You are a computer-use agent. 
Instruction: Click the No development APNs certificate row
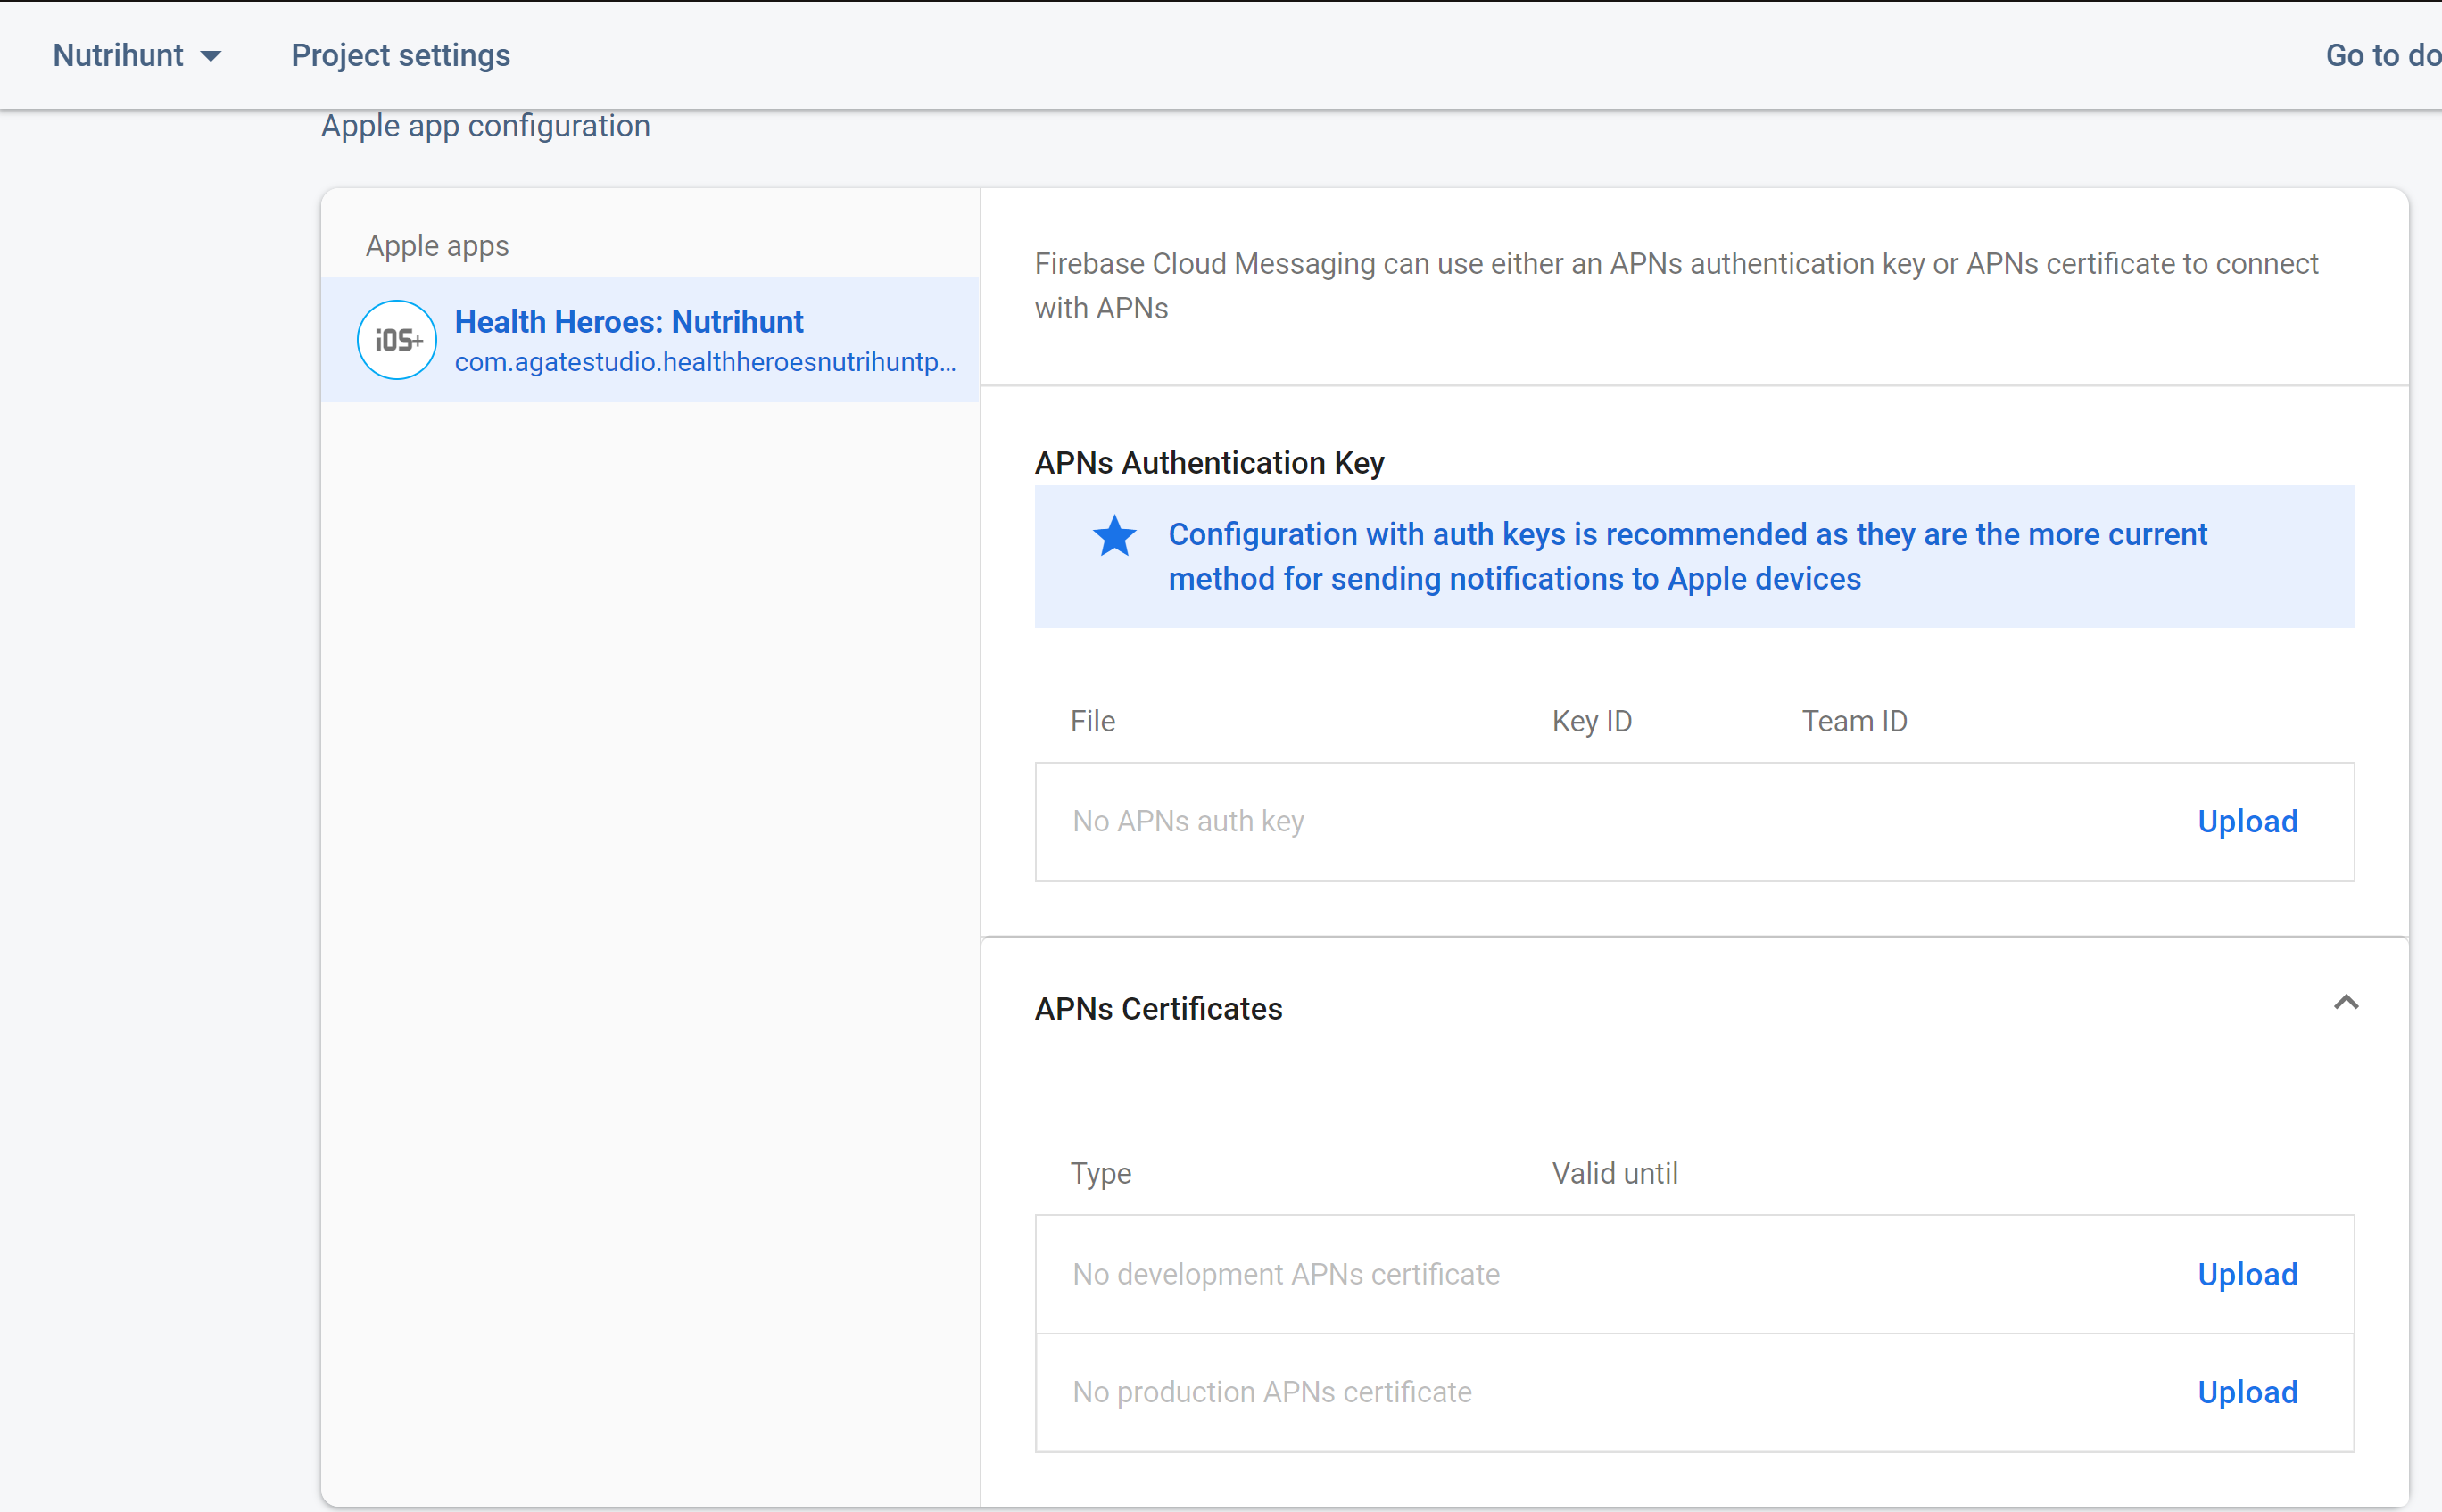point(1285,1274)
